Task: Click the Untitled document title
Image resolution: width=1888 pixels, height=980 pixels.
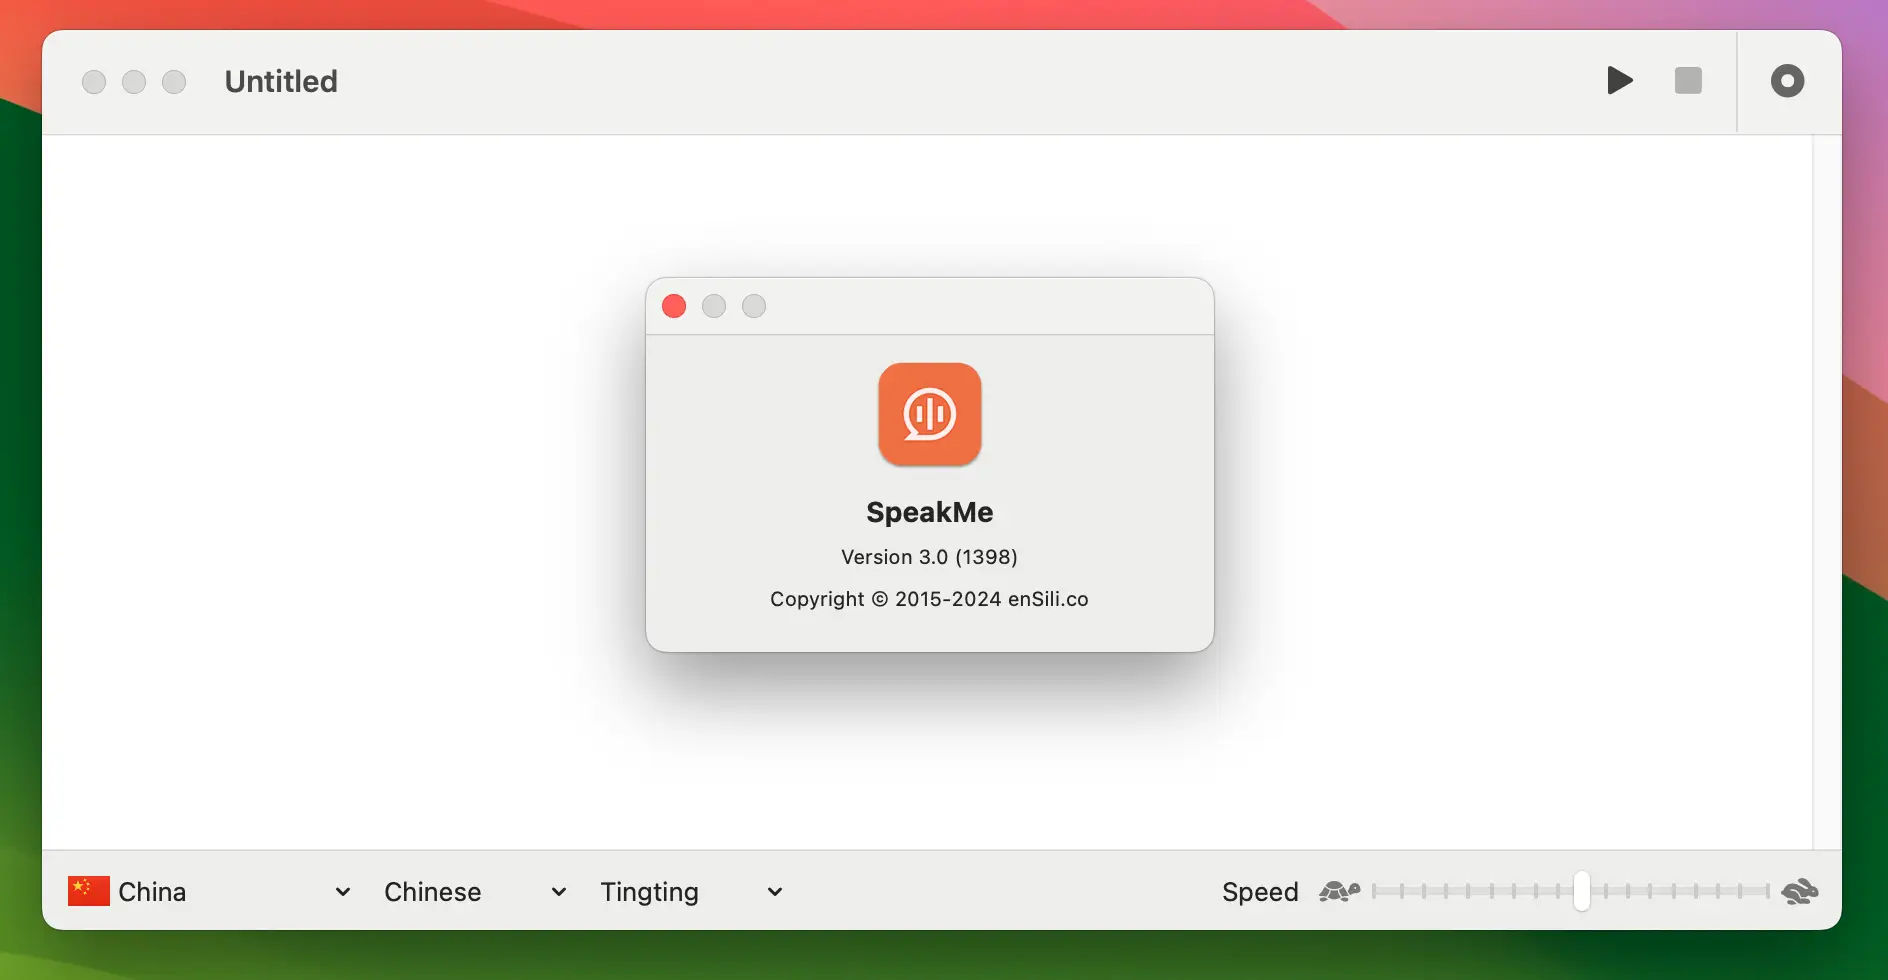Action: click(280, 81)
